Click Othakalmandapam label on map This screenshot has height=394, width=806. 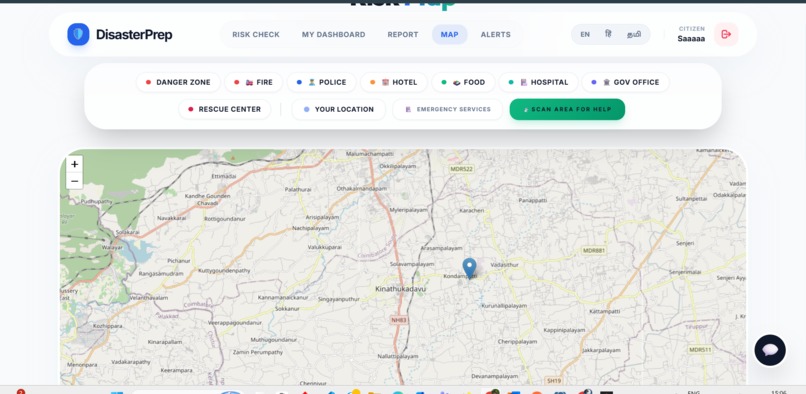(361, 189)
